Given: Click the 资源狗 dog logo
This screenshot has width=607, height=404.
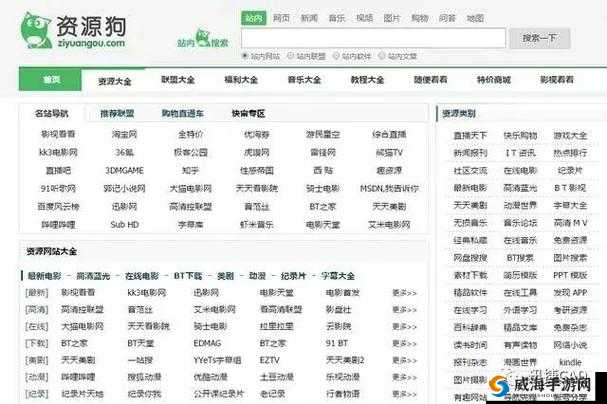Looking at the screenshot, I should click(73, 30).
